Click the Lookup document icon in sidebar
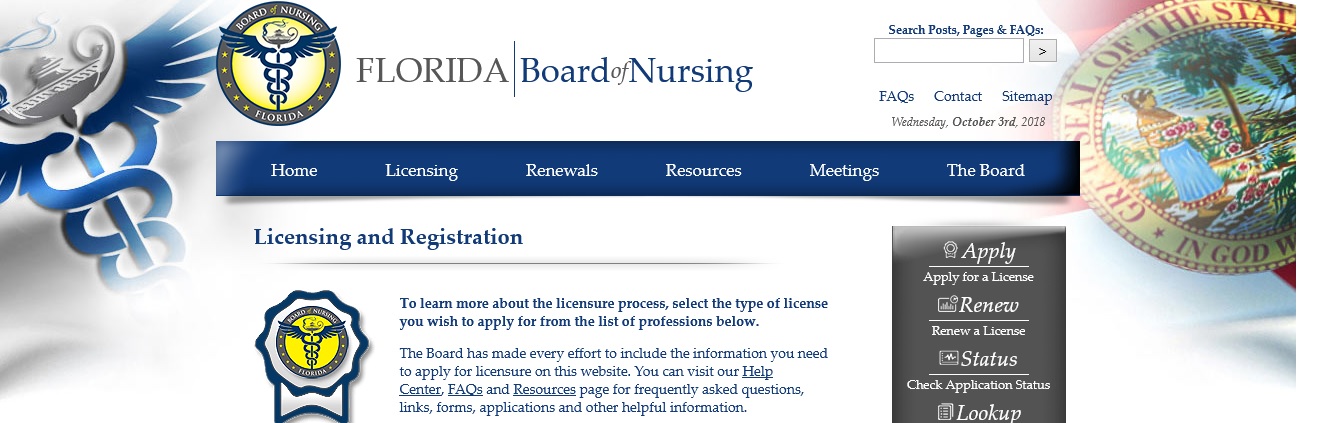1338x423 pixels. point(945,411)
